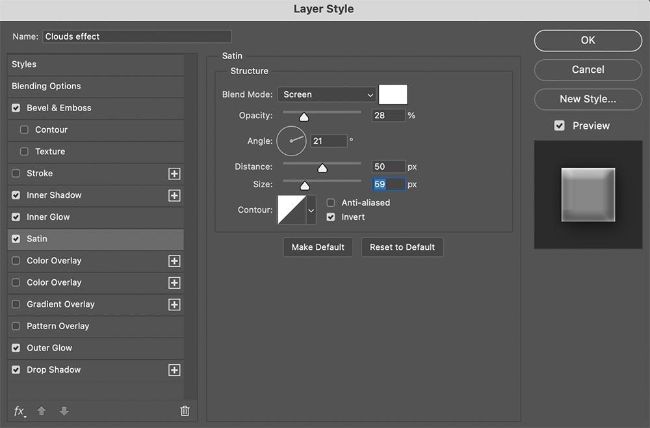
Task: Add another Stroke effect with plus icon
Action: pos(174,173)
